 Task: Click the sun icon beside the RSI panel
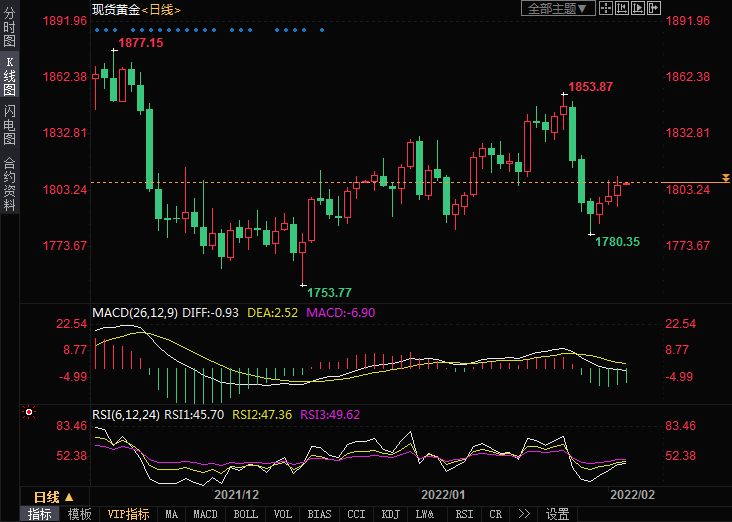coord(29,412)
